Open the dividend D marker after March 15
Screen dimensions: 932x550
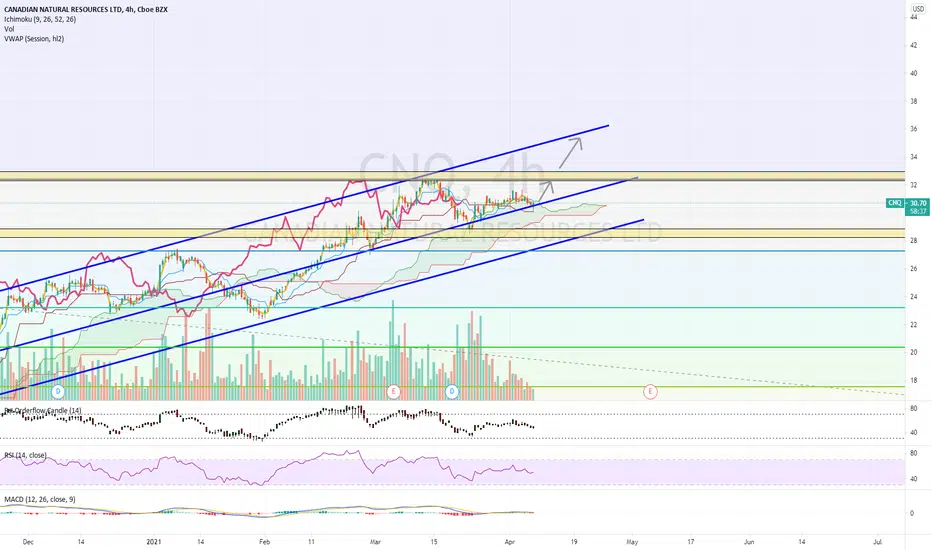coord(452,391)
